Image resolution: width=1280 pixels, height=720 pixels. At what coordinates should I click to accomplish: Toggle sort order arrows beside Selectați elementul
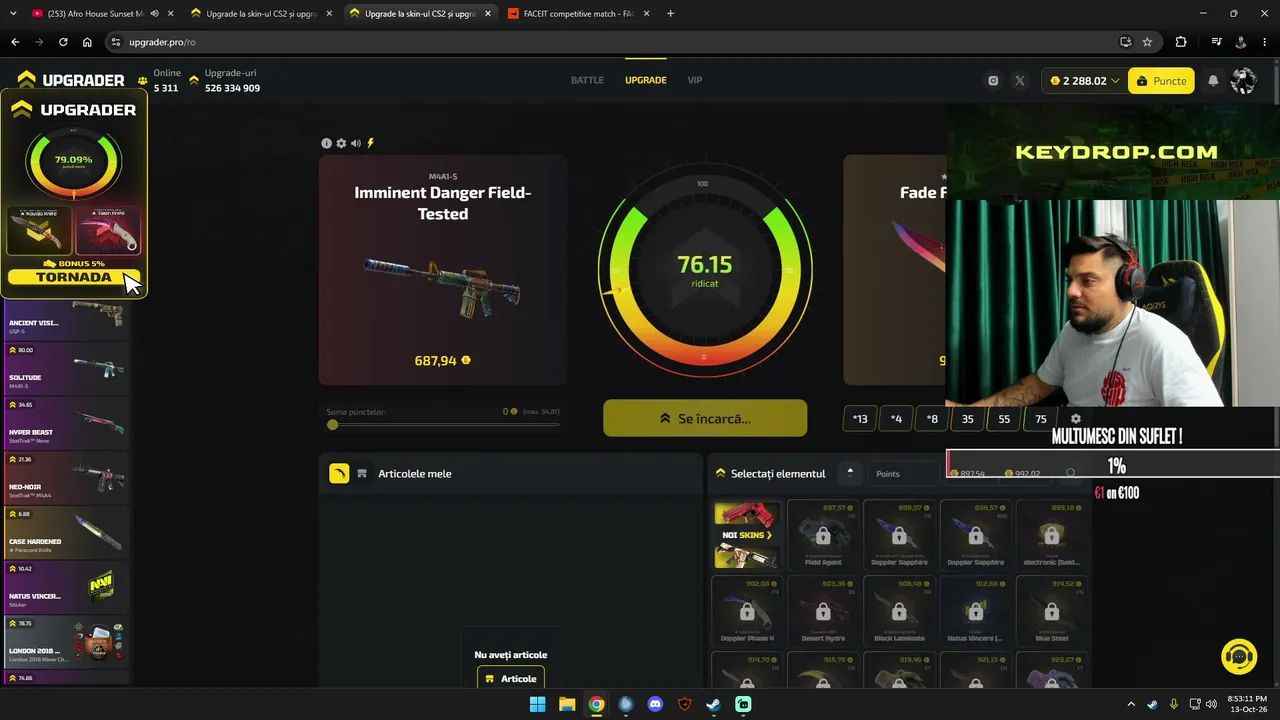coord(850,473)
